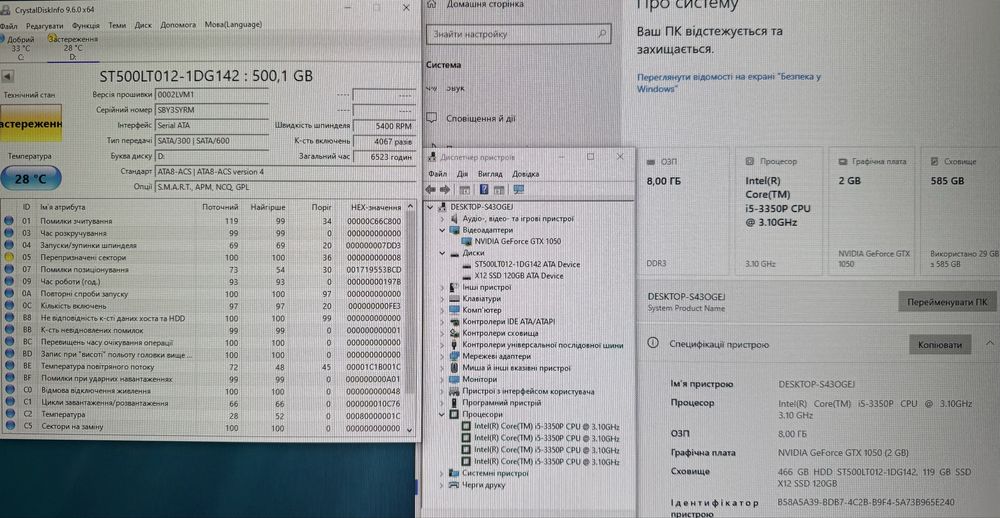This screenshot has height=518, width=1000.
Task: Click the blue status dot for attribute 01
Action: (x=9, y=221)
